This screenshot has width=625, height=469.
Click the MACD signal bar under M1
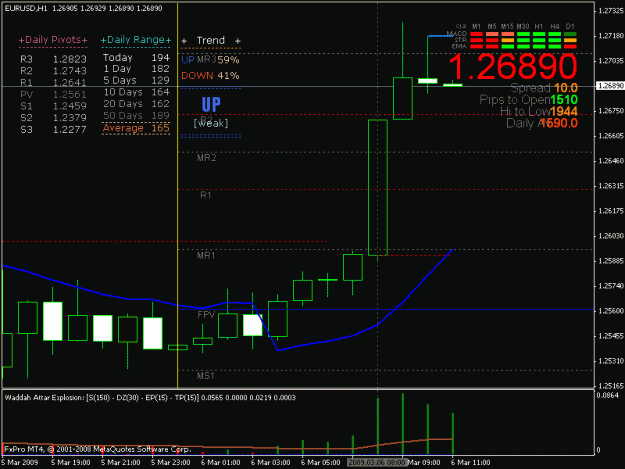[476, 34]
